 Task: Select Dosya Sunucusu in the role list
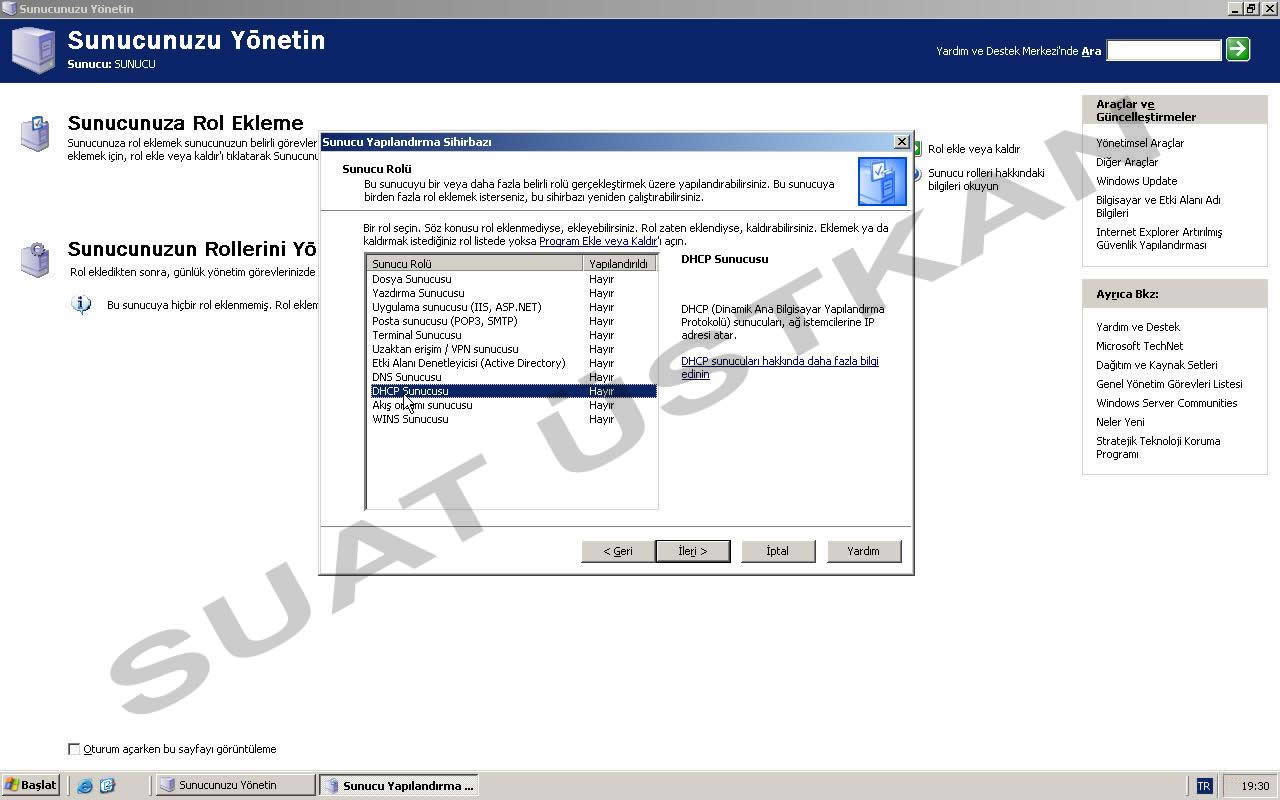pyautogui.click(x=513, y=279)
